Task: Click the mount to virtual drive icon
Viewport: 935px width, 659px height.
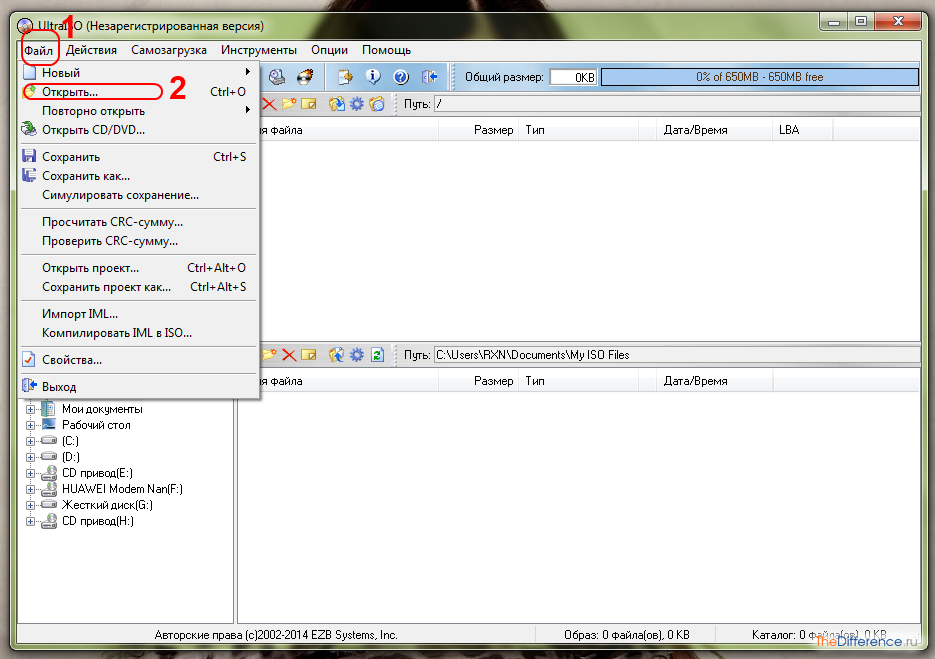Action: coord(278,77)
